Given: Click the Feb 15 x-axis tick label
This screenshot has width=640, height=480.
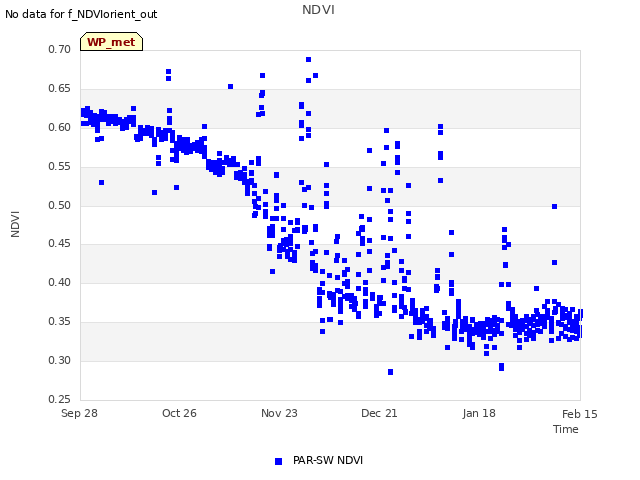Looking at the screenshot, I should coord(580,414).
